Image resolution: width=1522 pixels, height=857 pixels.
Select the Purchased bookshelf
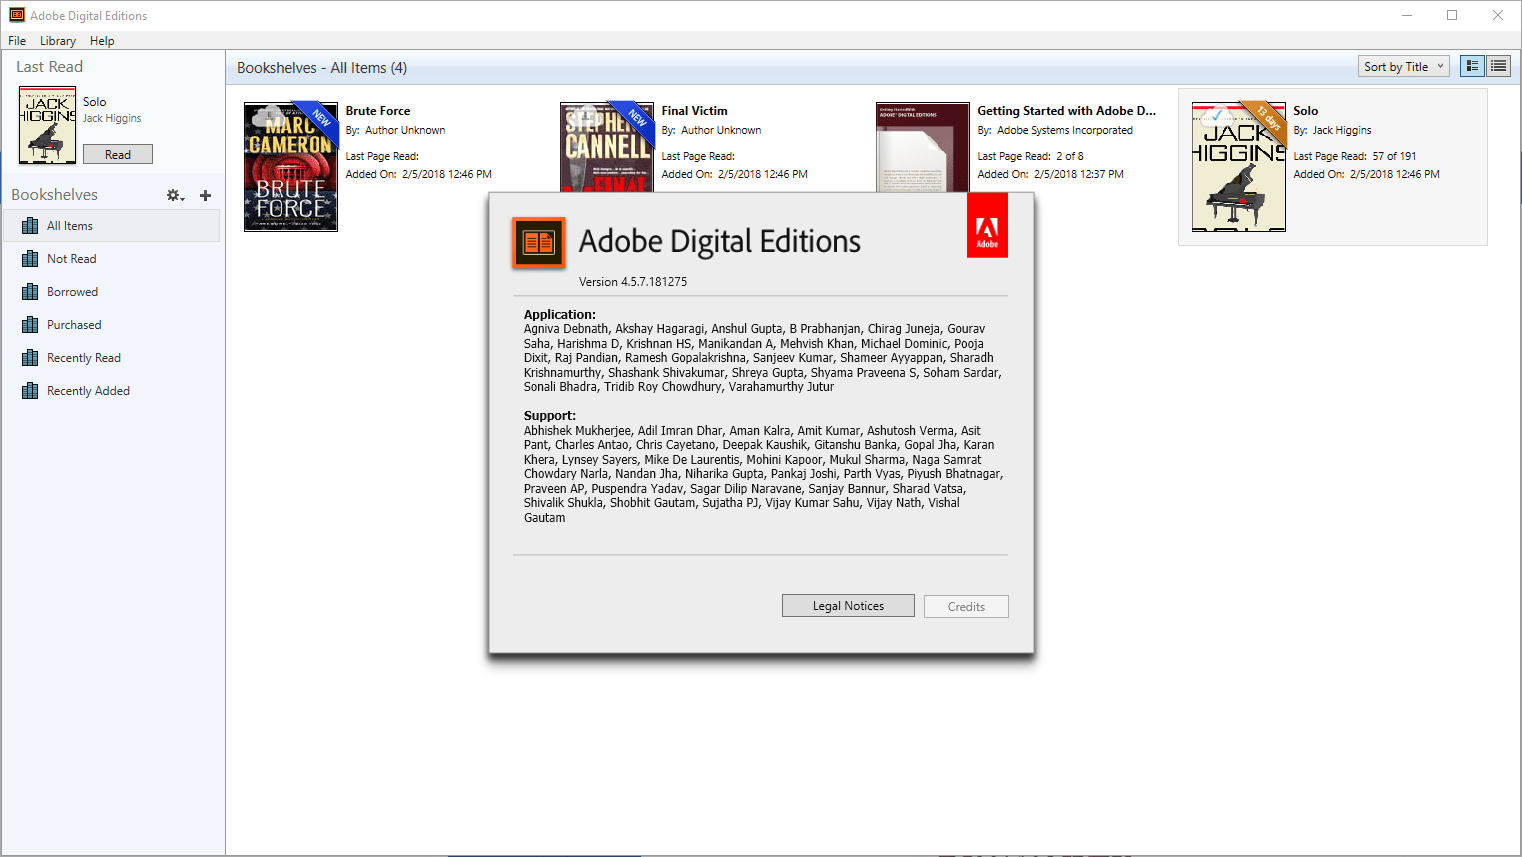pyautogui.click(x=111, y=325)
